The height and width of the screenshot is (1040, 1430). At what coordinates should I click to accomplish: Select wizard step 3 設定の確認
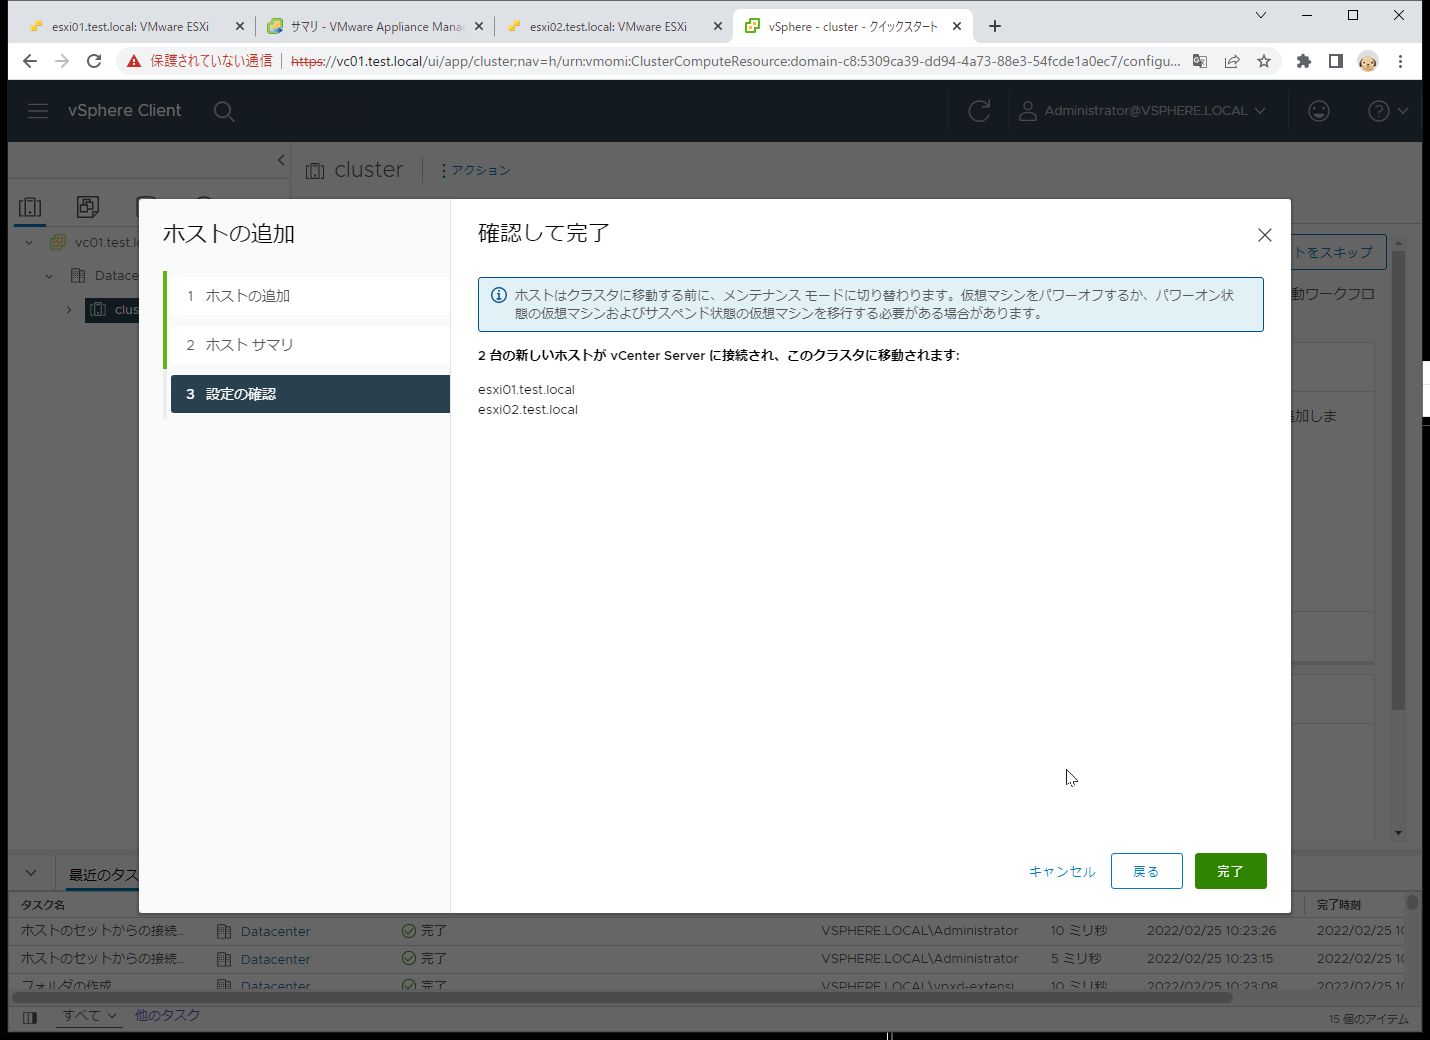pyautogui.click(x=310, y=394)
